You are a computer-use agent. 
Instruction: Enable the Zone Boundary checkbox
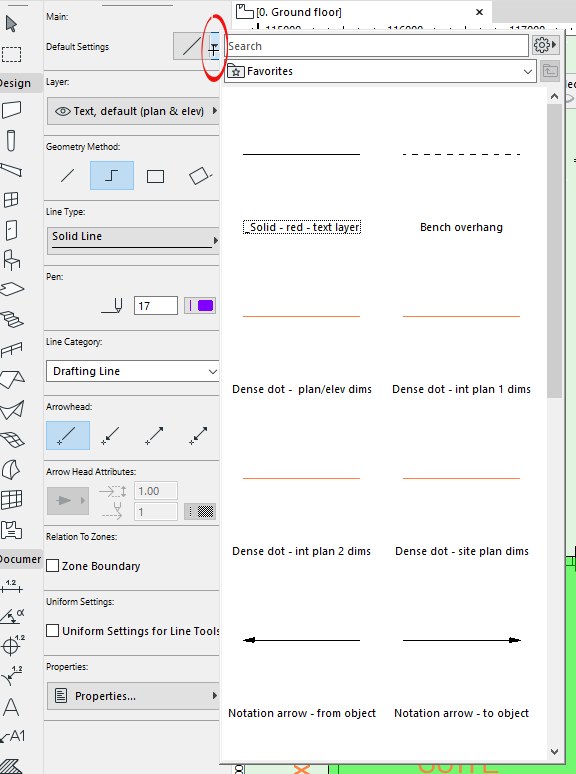pos(52,566)
